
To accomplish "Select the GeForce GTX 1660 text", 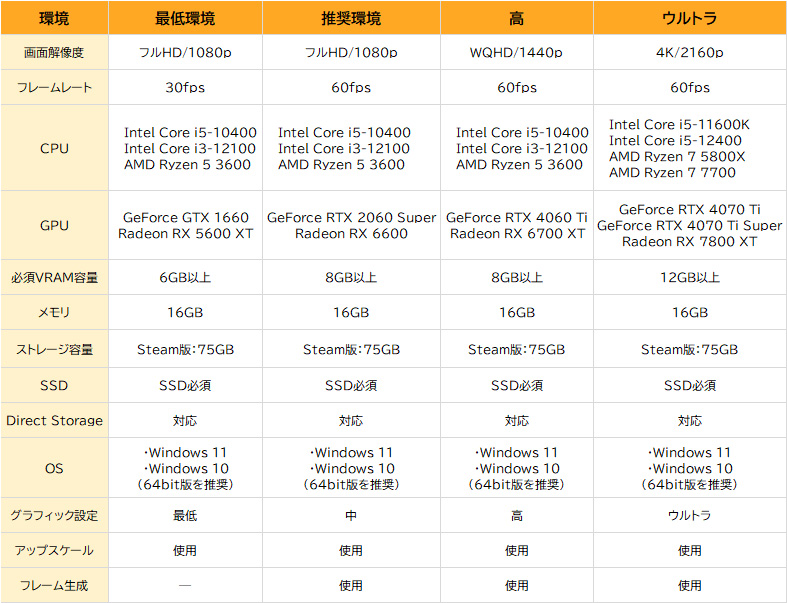I will (185, 217).
